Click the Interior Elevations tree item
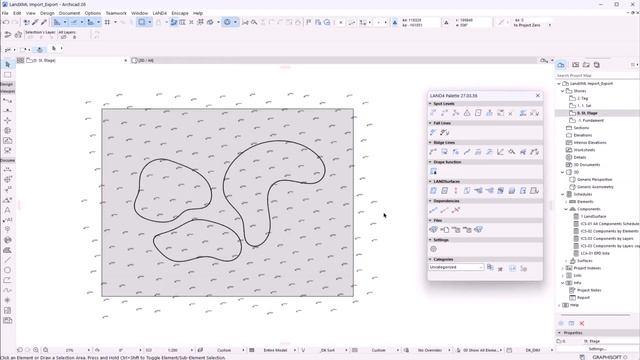This screenshot has height=360, width=640. tap(590, 142)
